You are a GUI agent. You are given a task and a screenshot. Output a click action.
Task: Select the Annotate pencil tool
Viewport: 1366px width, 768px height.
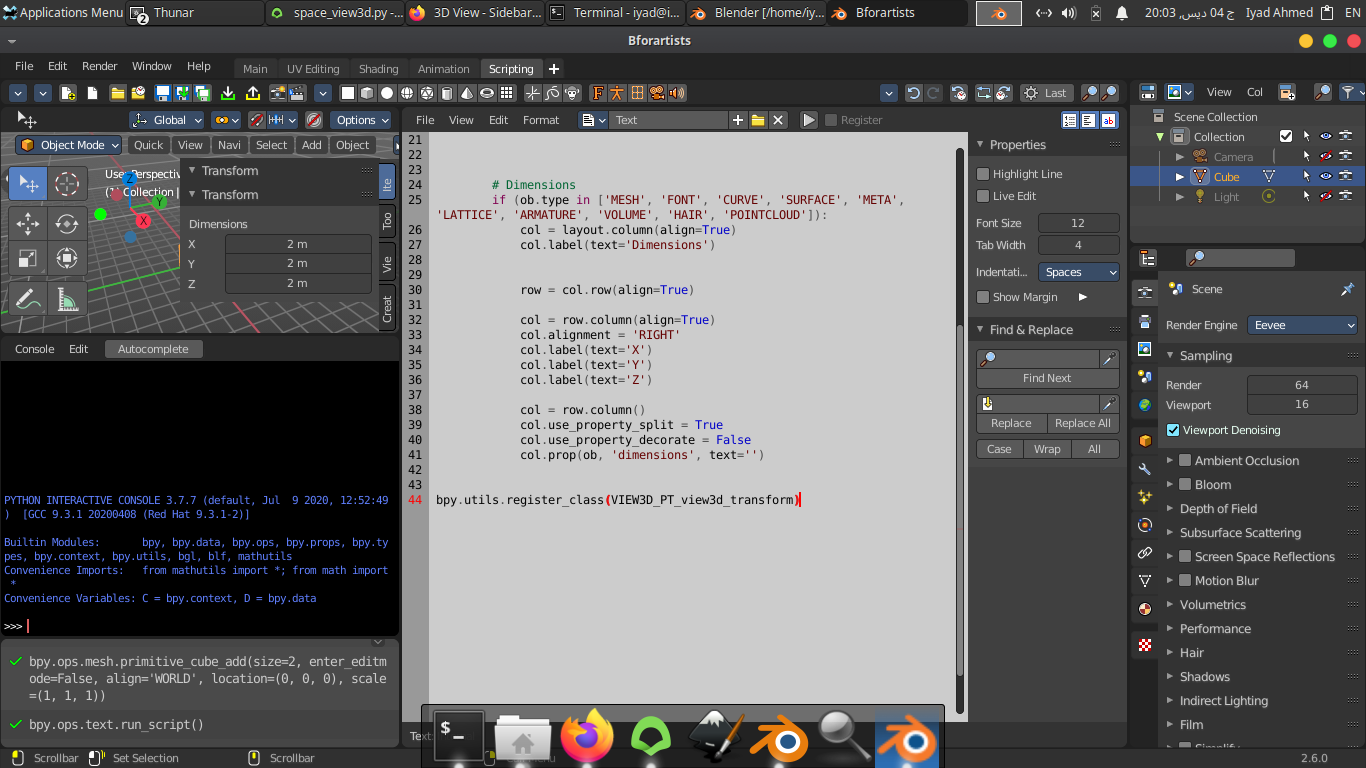pyautogui.click(x=28, y=298)
